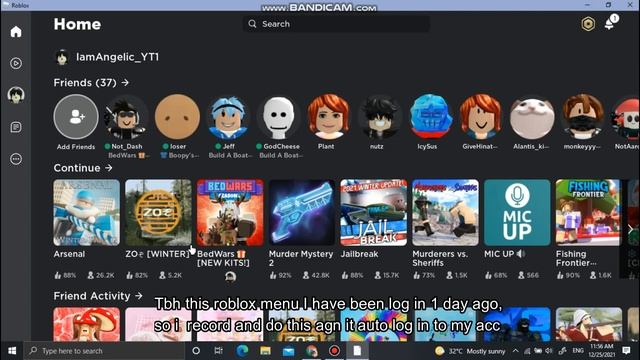Open friend Plant avatar
The width and height of the screenshot is (640, 360).
click(329, 117)
